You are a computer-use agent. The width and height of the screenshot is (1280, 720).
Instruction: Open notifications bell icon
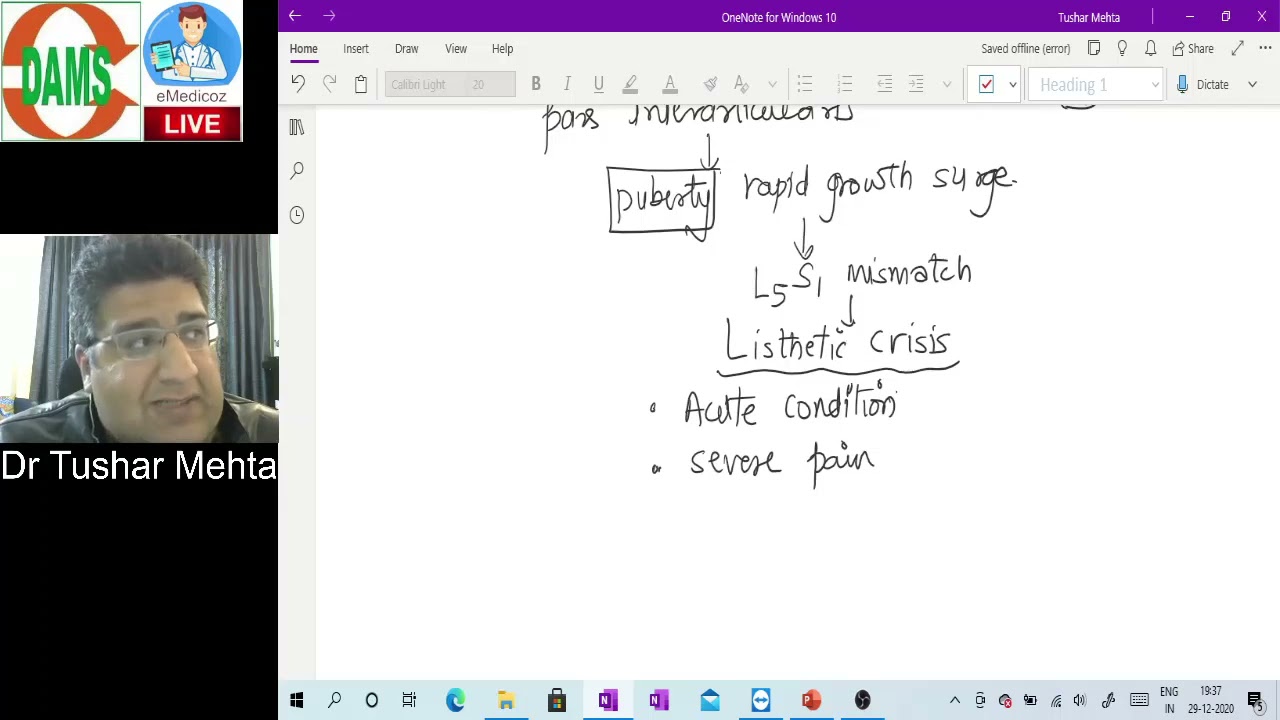click(x=1151, y=48)
